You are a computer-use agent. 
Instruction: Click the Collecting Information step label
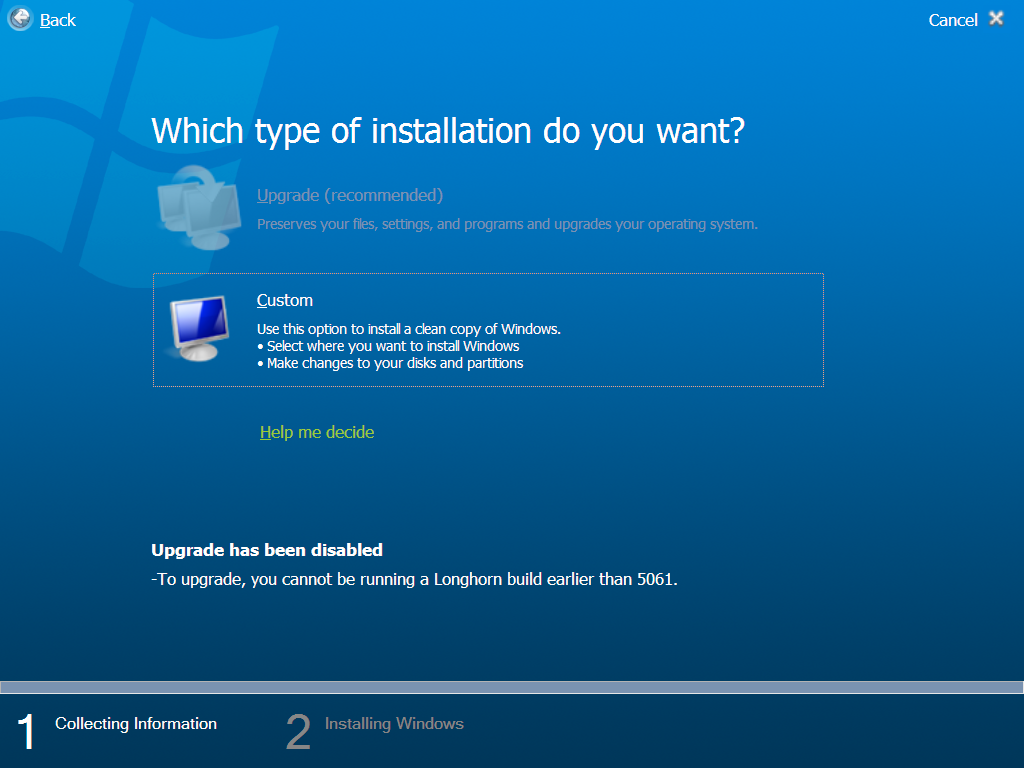pyautogui.click(x=136, y=724)
